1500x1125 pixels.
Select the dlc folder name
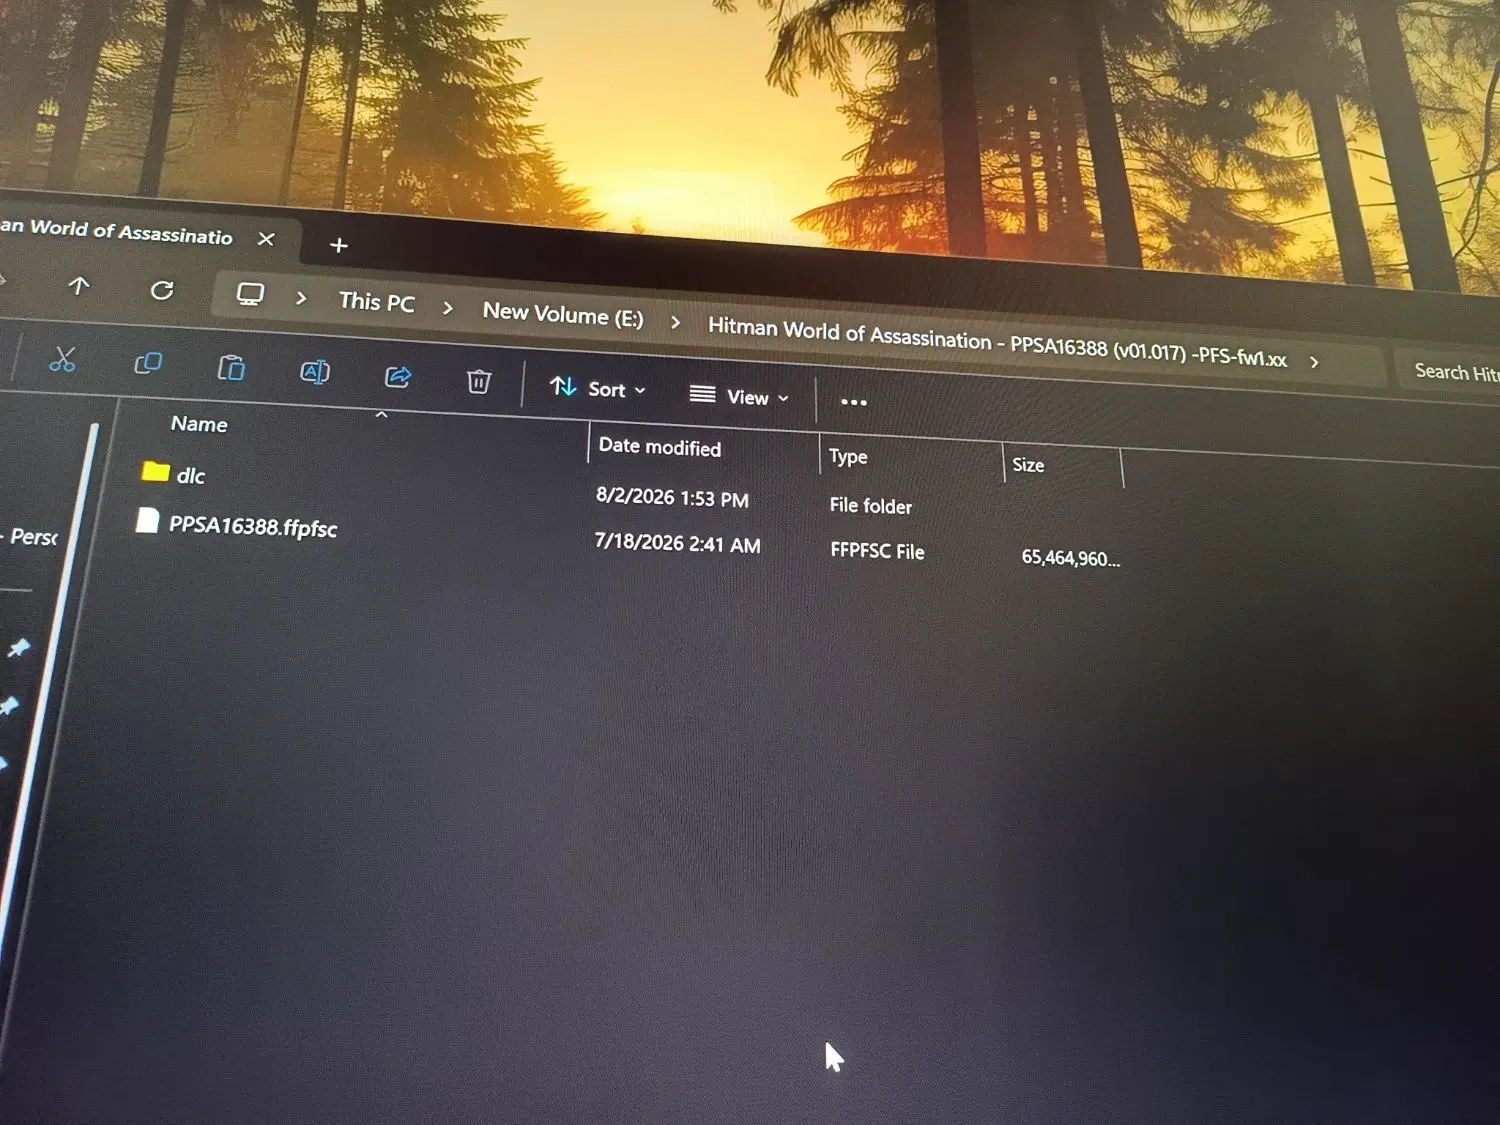pyautogui.click(x=191, y=476)
